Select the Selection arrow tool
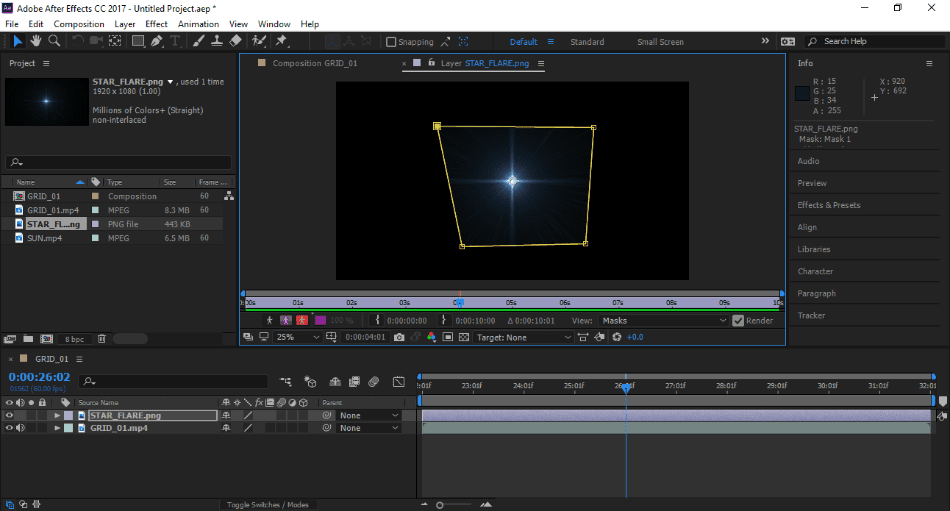 (18, 41)
